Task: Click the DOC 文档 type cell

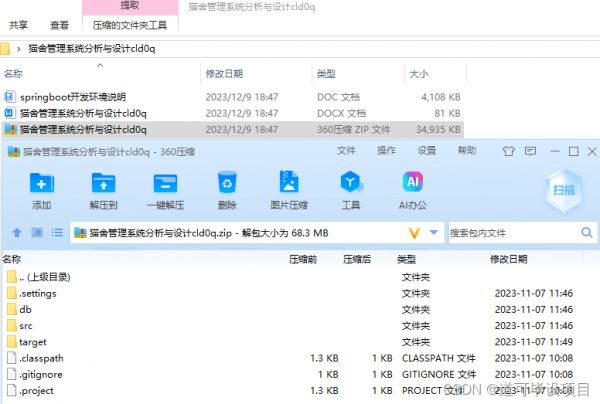Action: (x=338, y=97)
